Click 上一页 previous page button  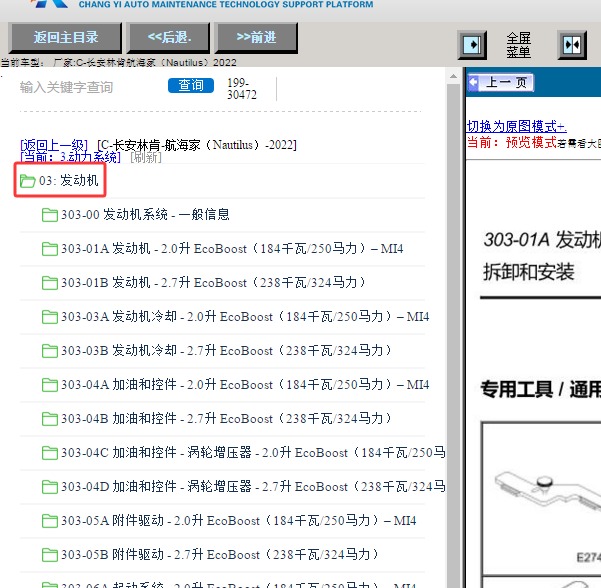[501, 82]
